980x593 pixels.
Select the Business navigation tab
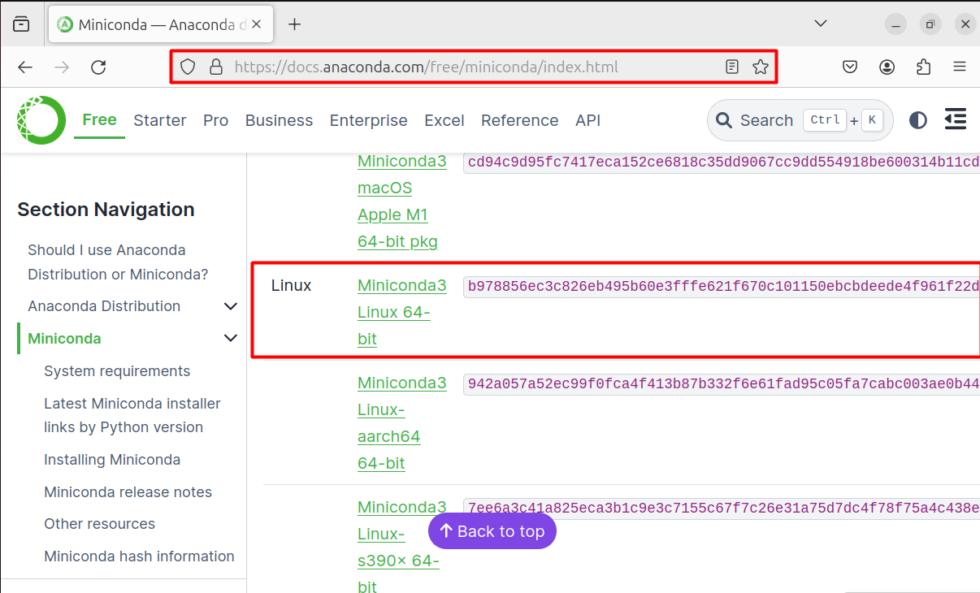[x=279, y=120]
